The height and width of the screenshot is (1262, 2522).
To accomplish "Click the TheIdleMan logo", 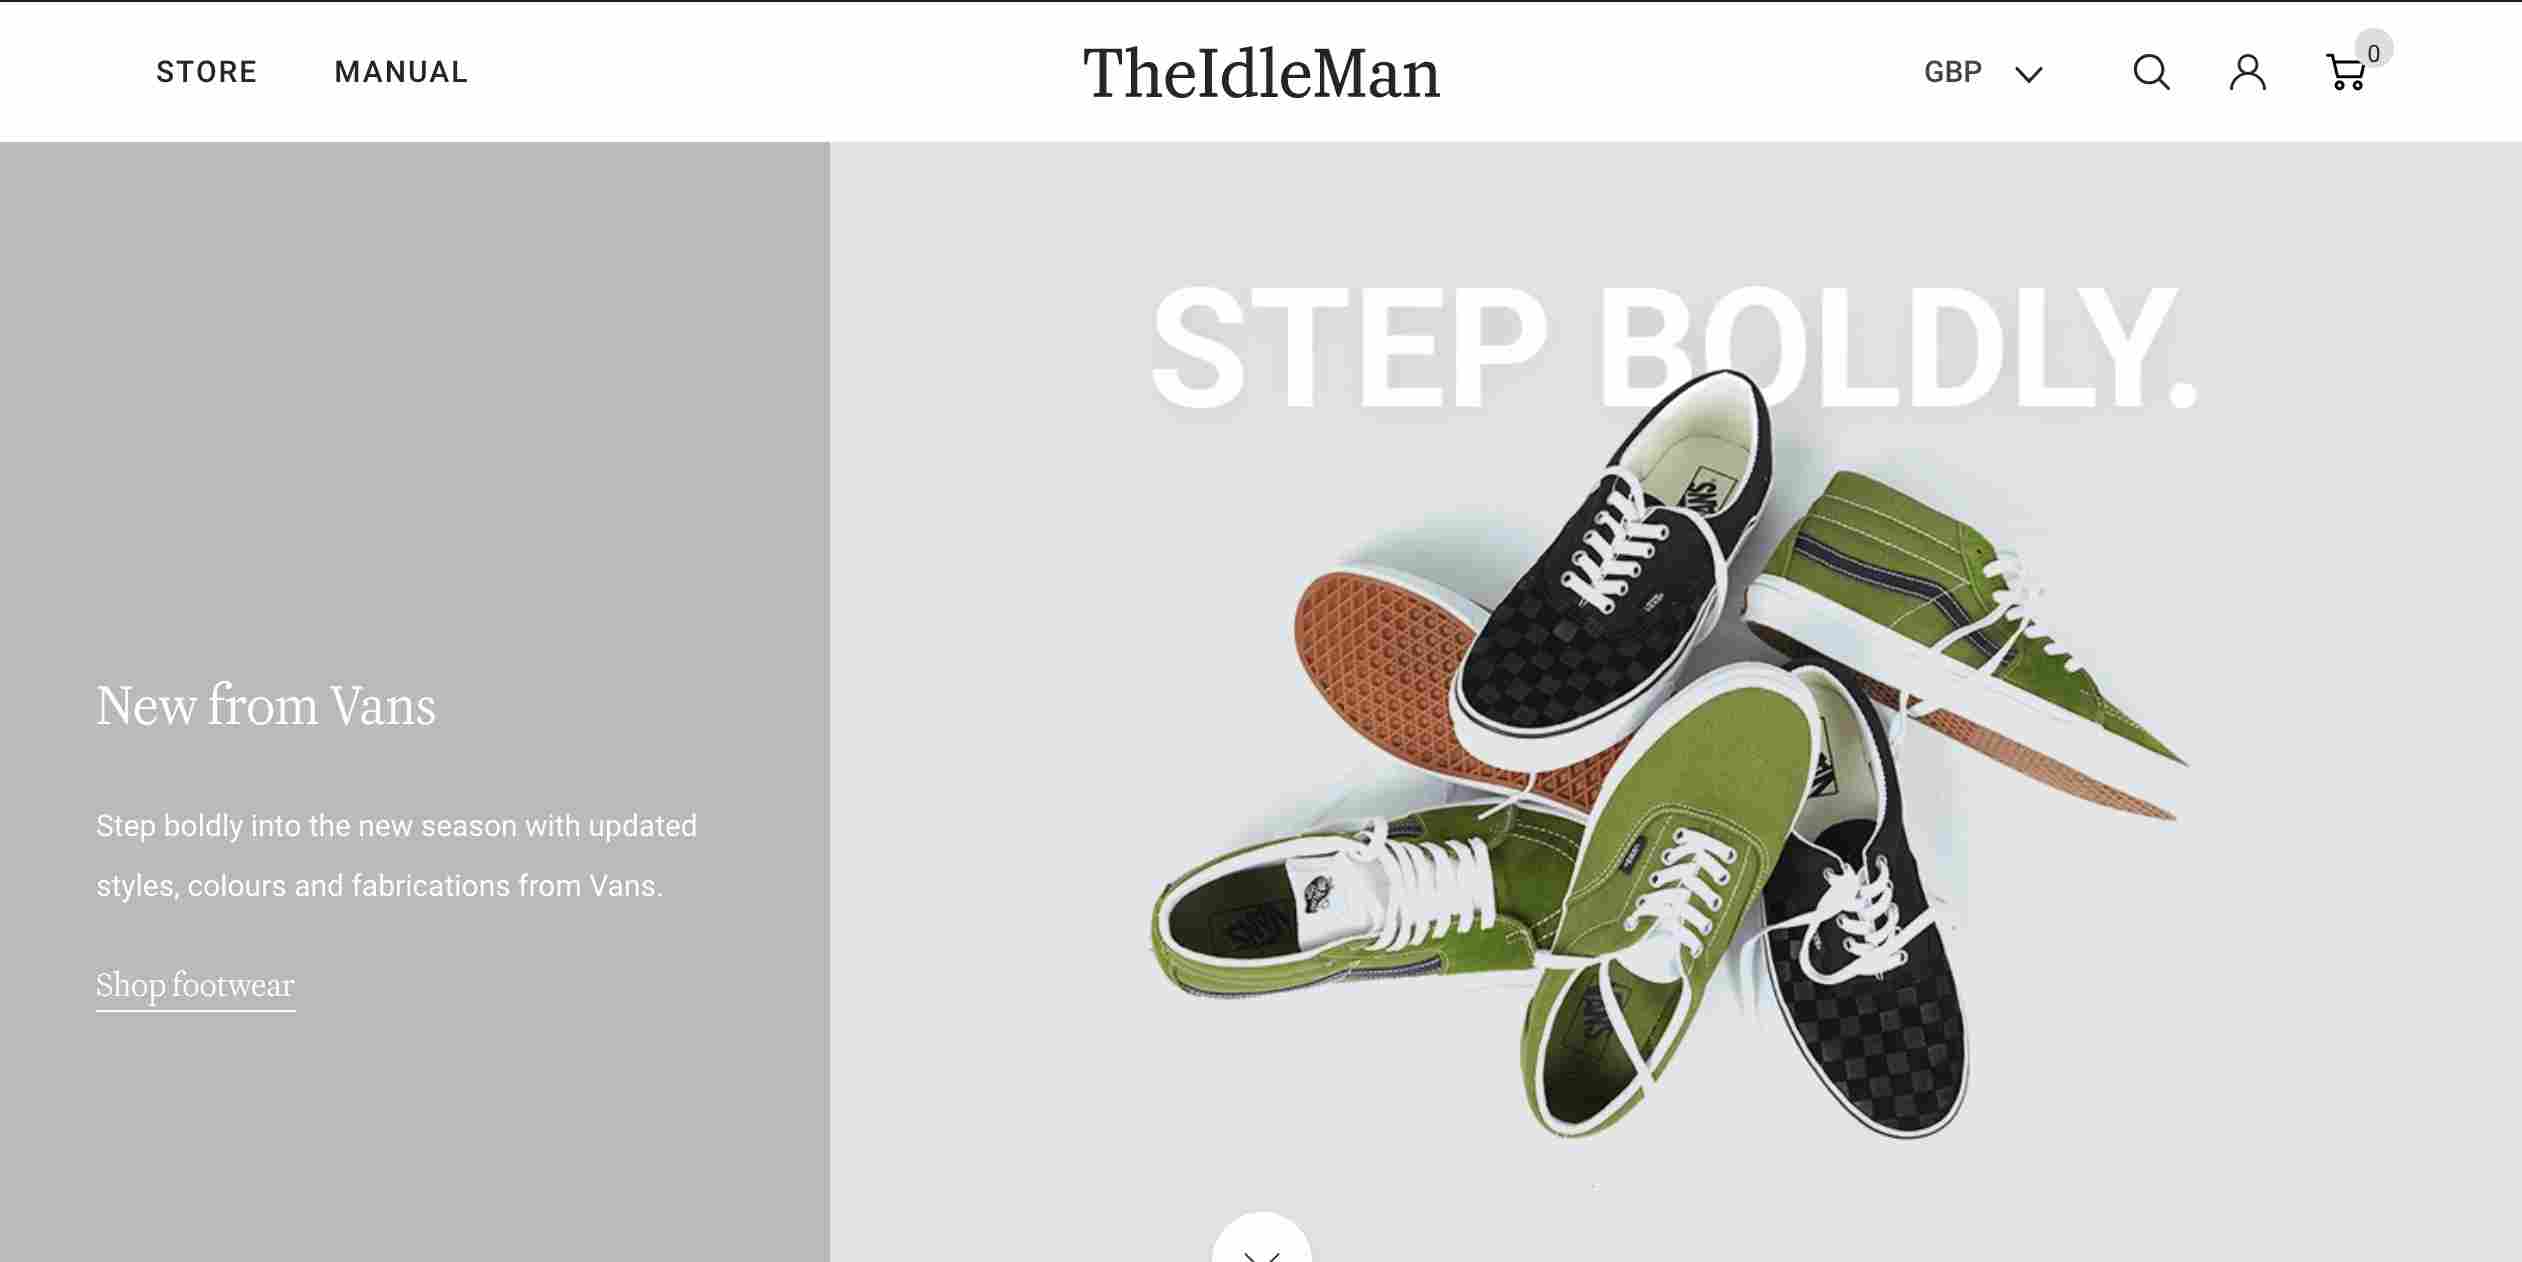I will pyautogui.click(x=1262, y=71).
